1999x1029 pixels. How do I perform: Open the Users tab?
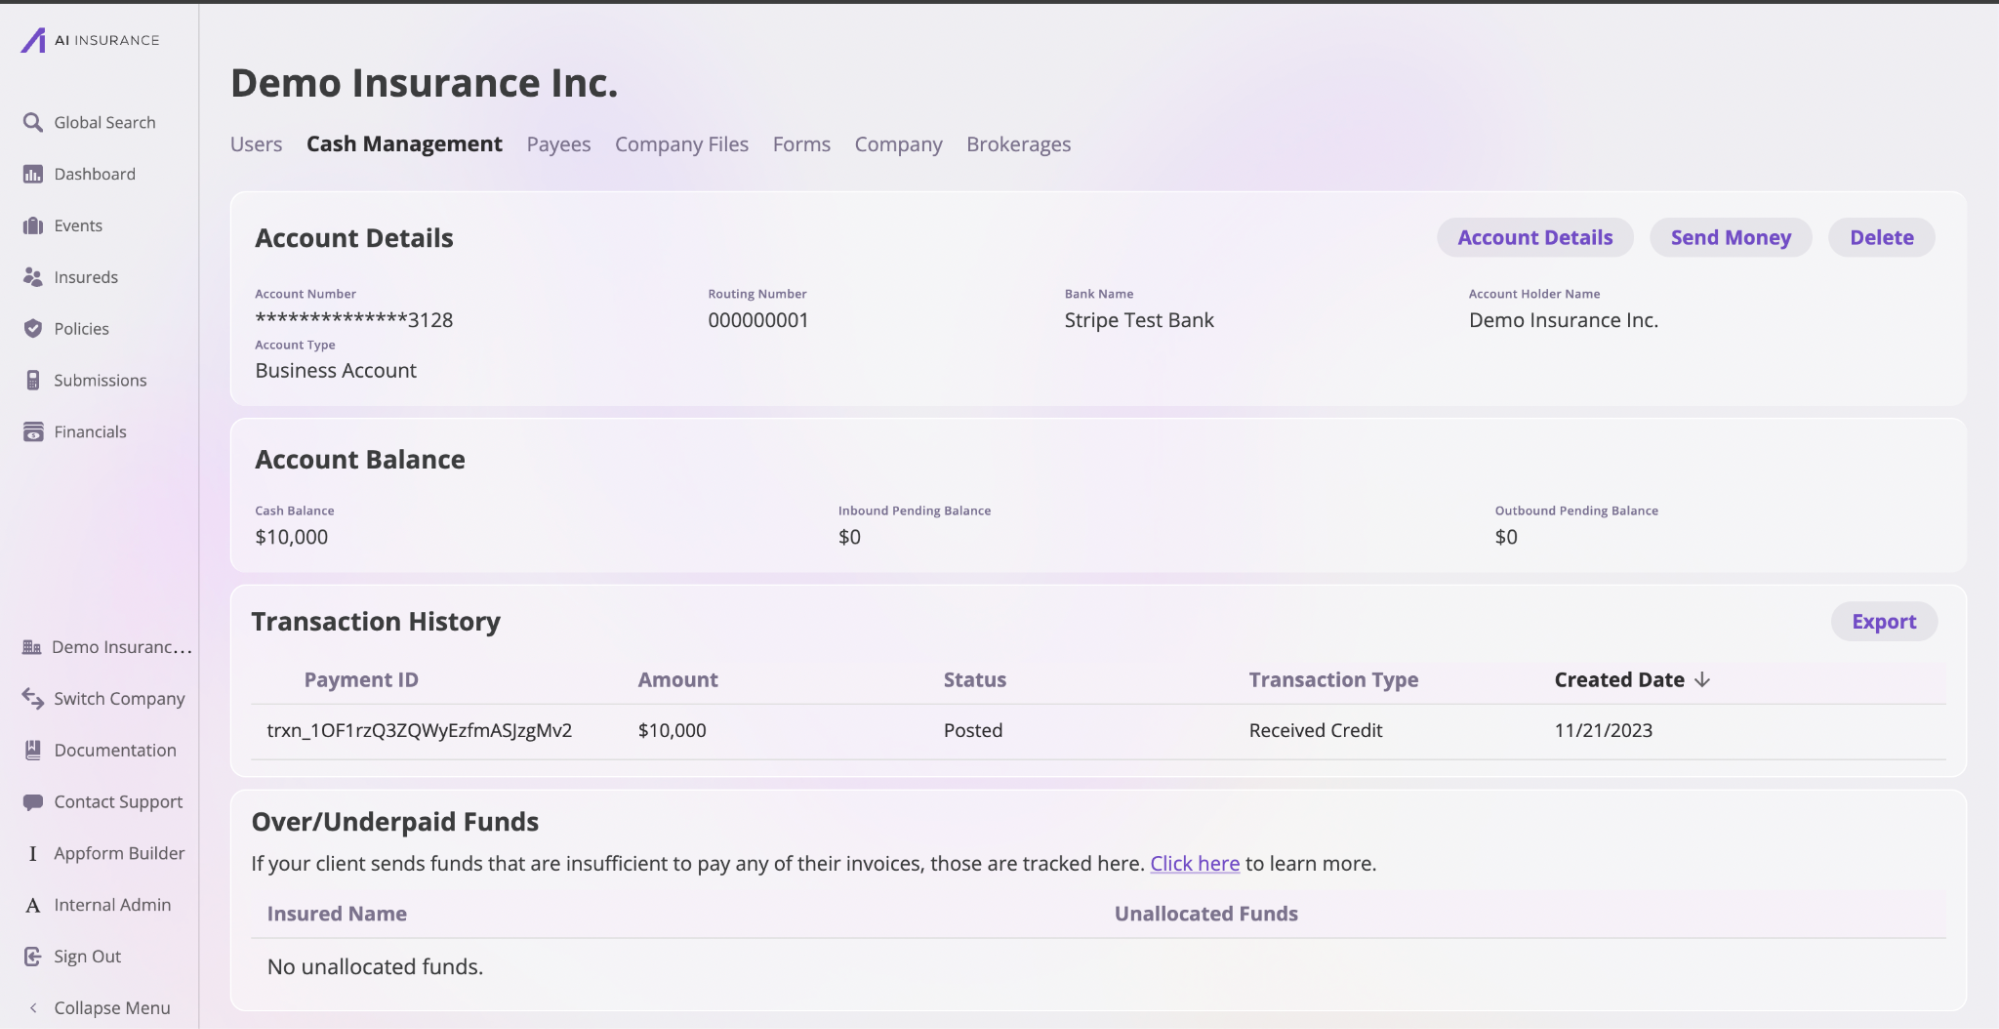[256, 144]
